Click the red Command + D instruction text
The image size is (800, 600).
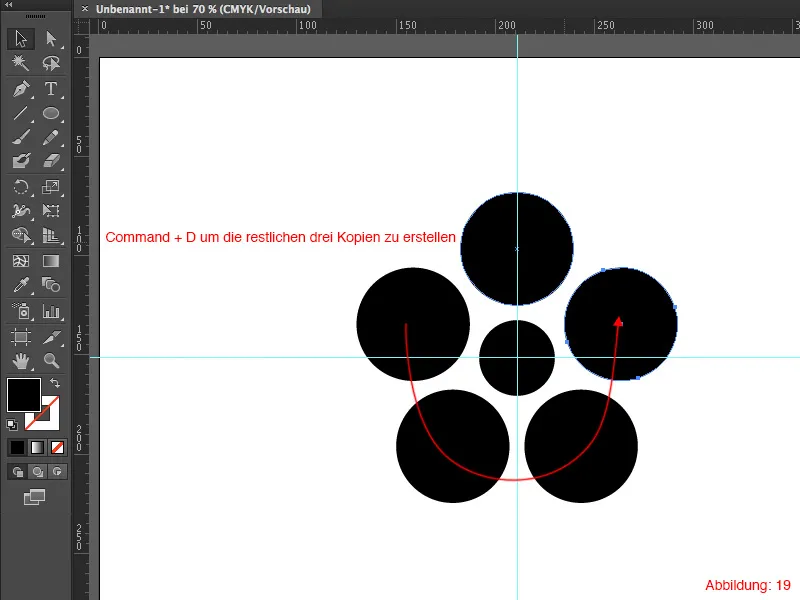280,237
